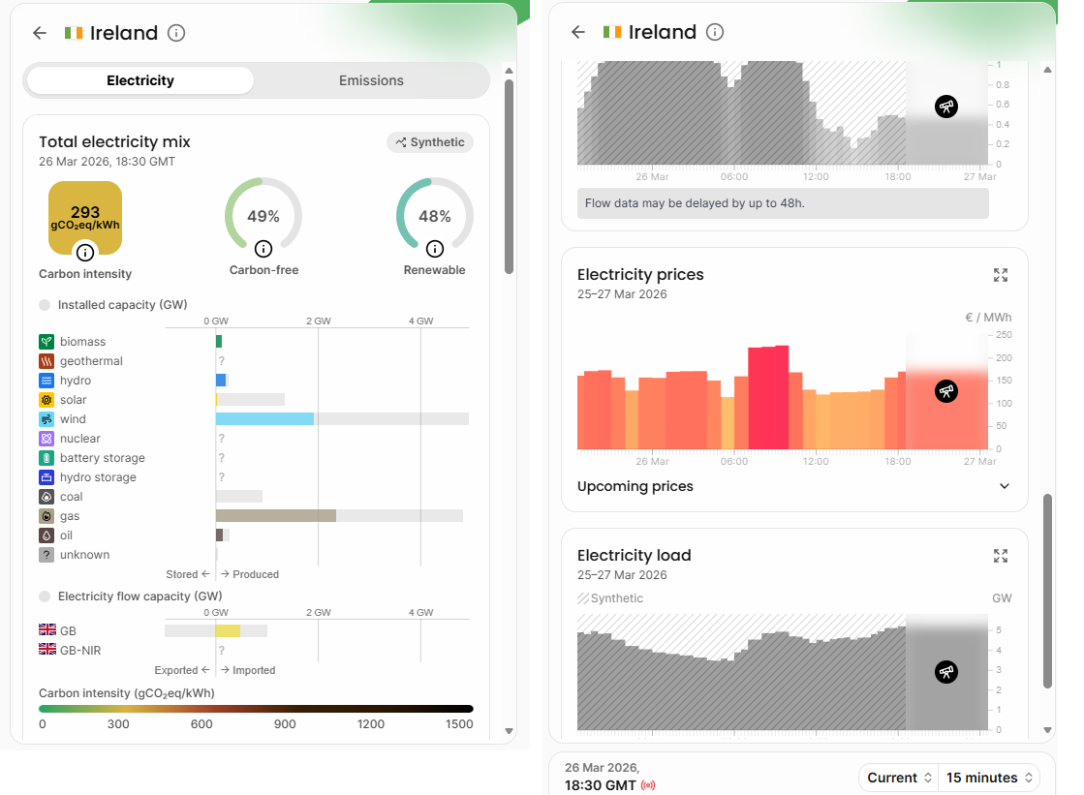Viewport: 1084px width, 795px height.
Task: Click the 'battery storage' label
Action: [x=102, y=458]
